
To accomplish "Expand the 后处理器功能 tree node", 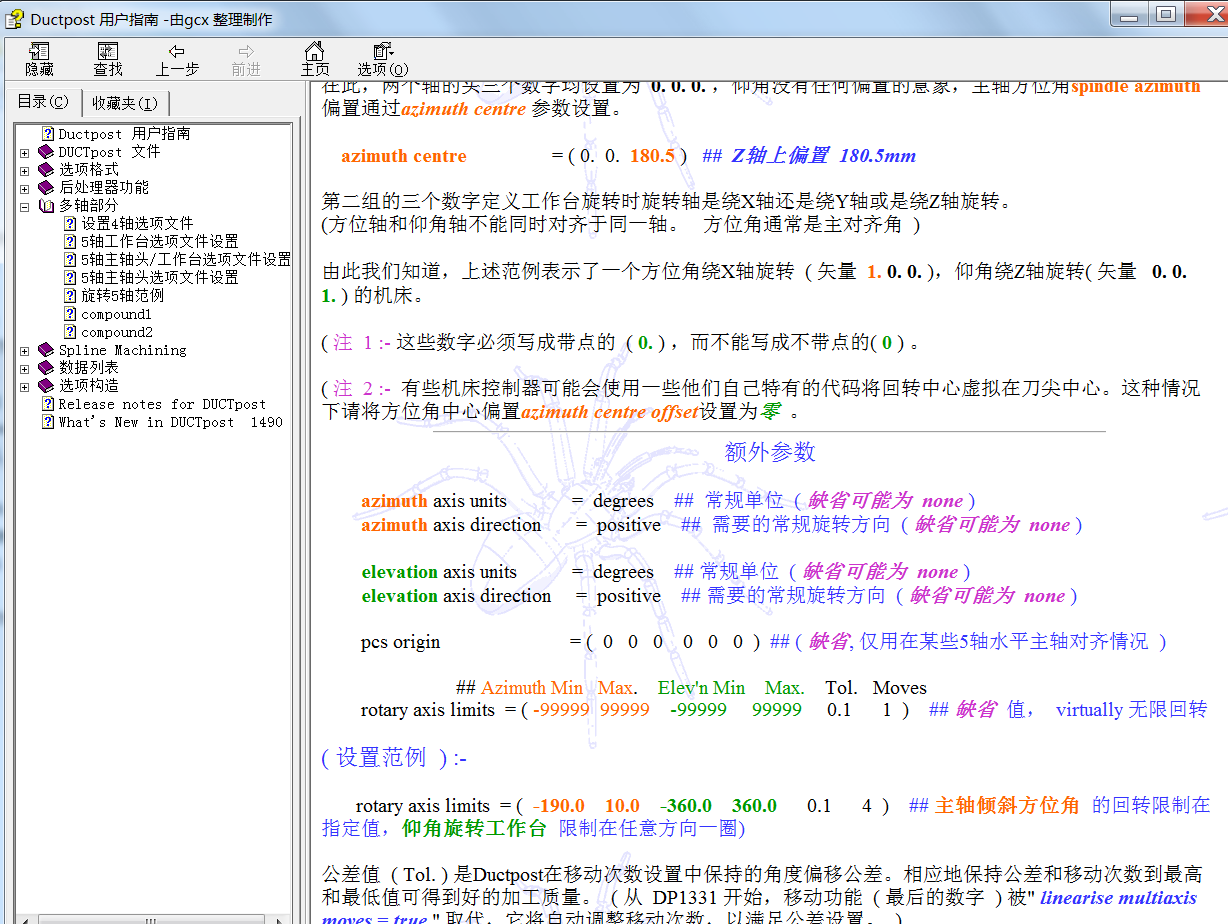I will (24, 188).
